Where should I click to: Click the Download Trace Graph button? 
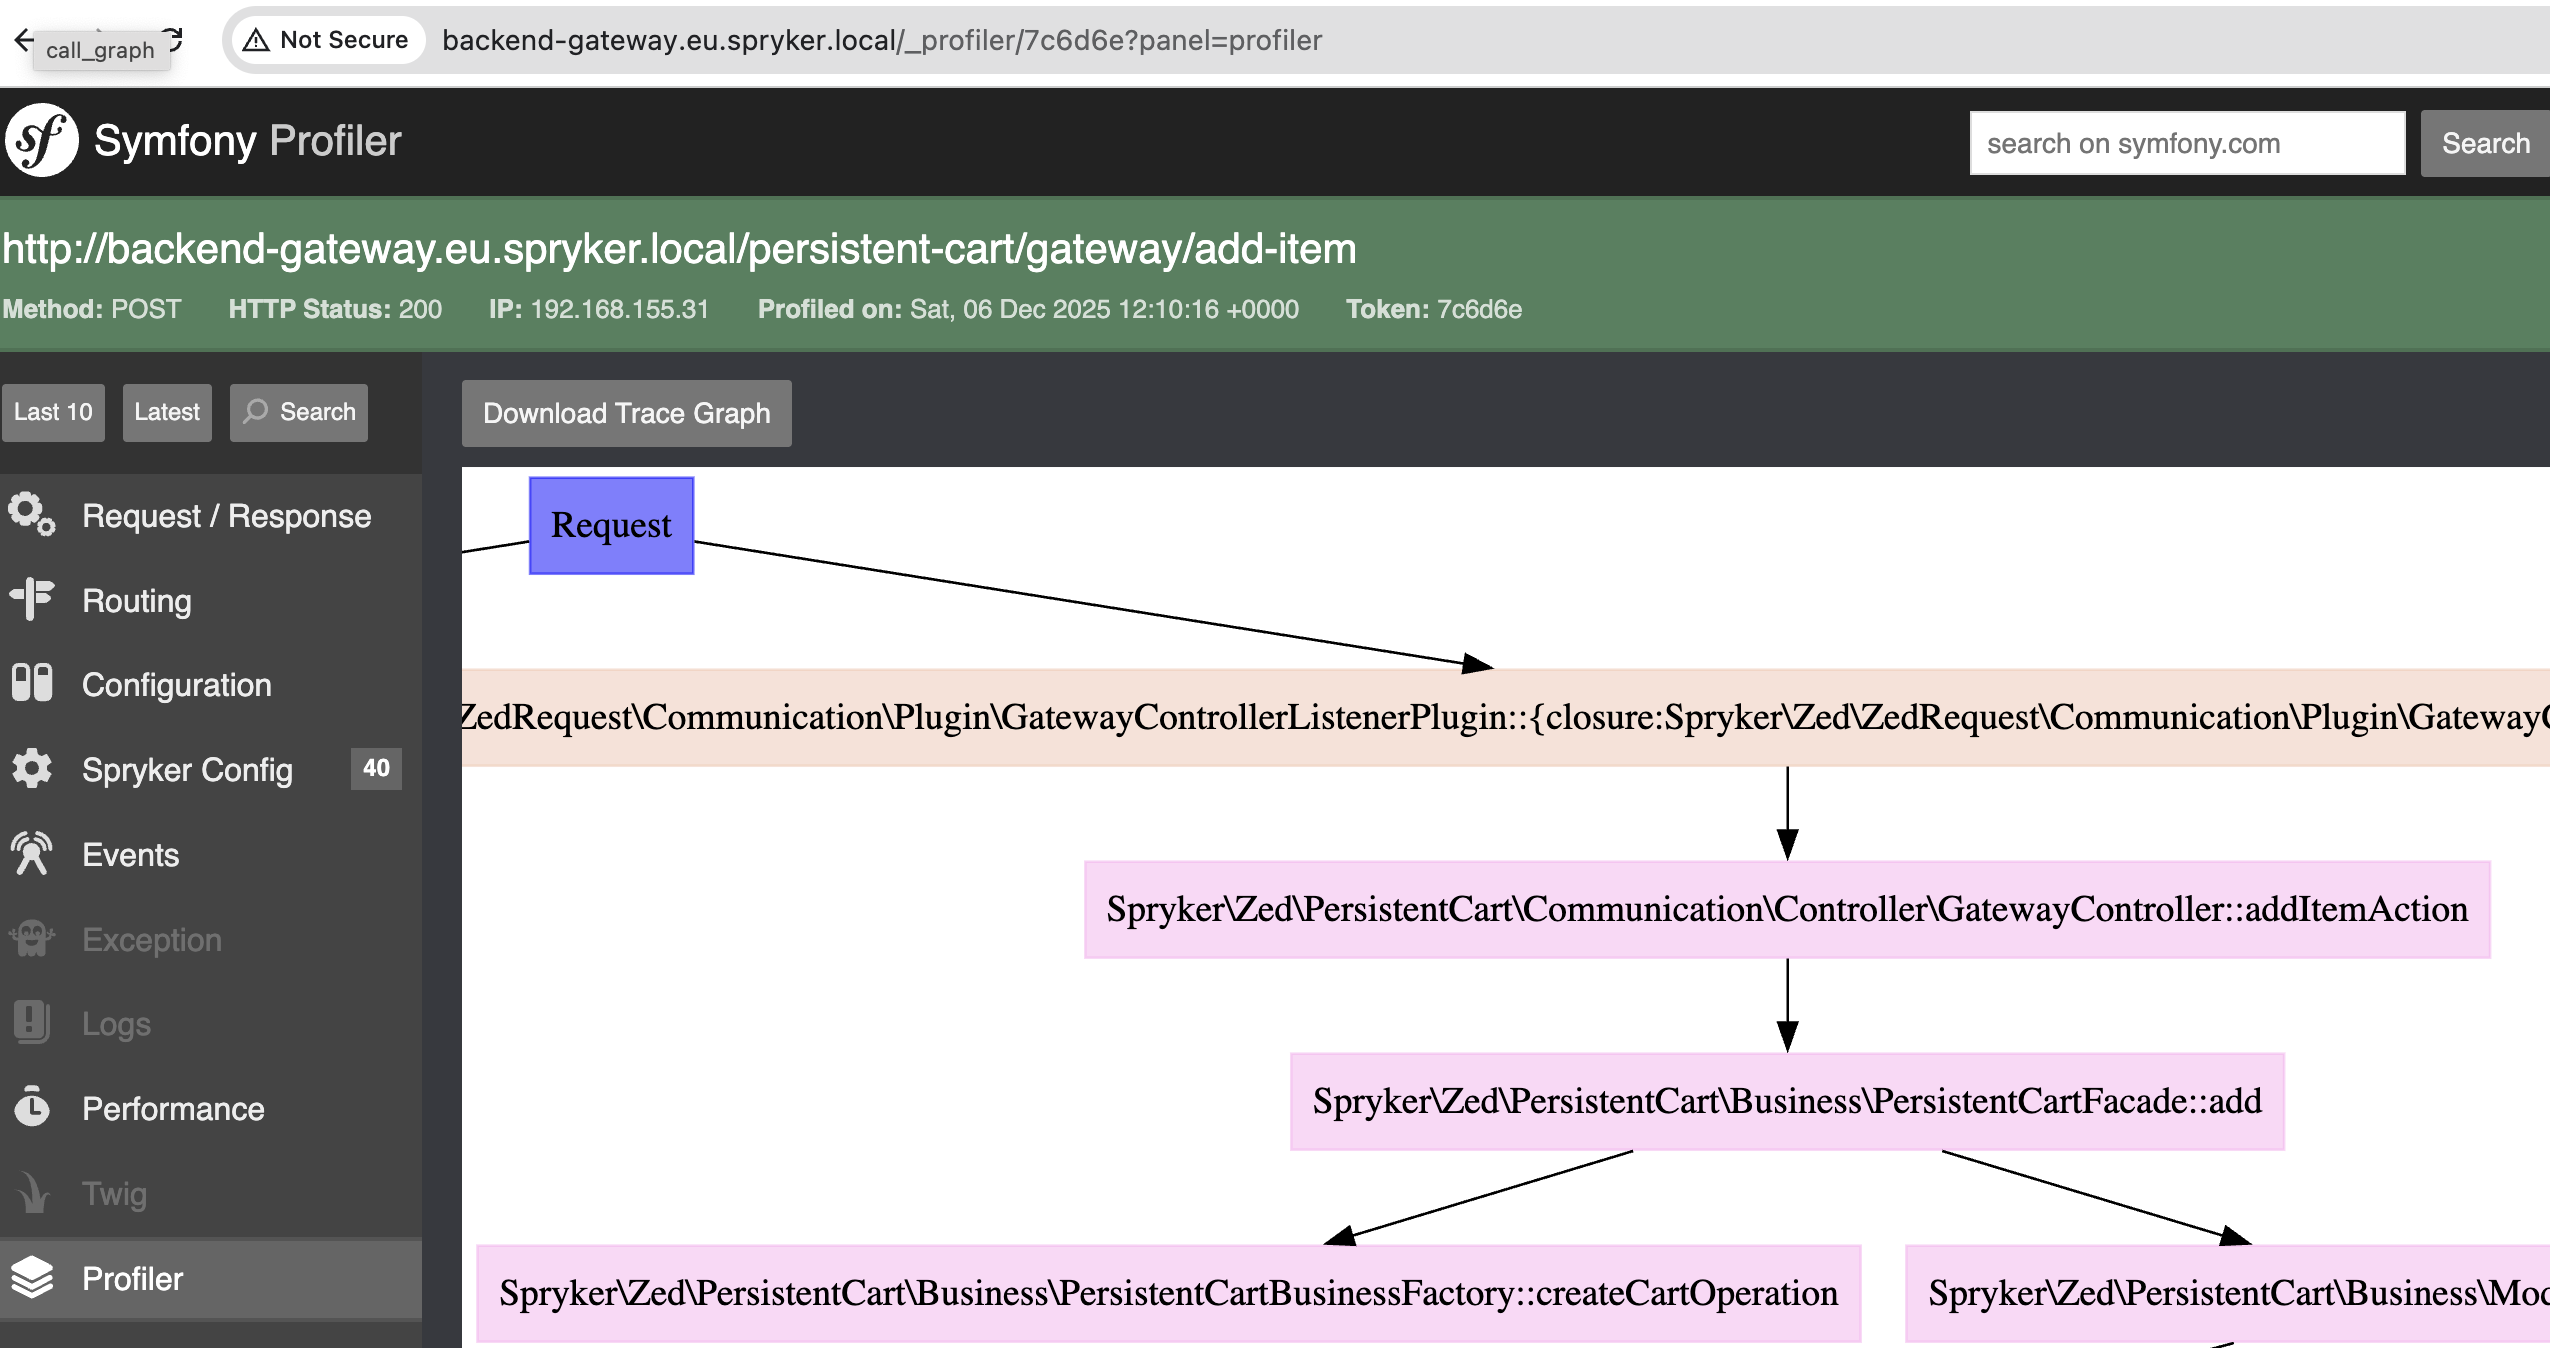626,413
